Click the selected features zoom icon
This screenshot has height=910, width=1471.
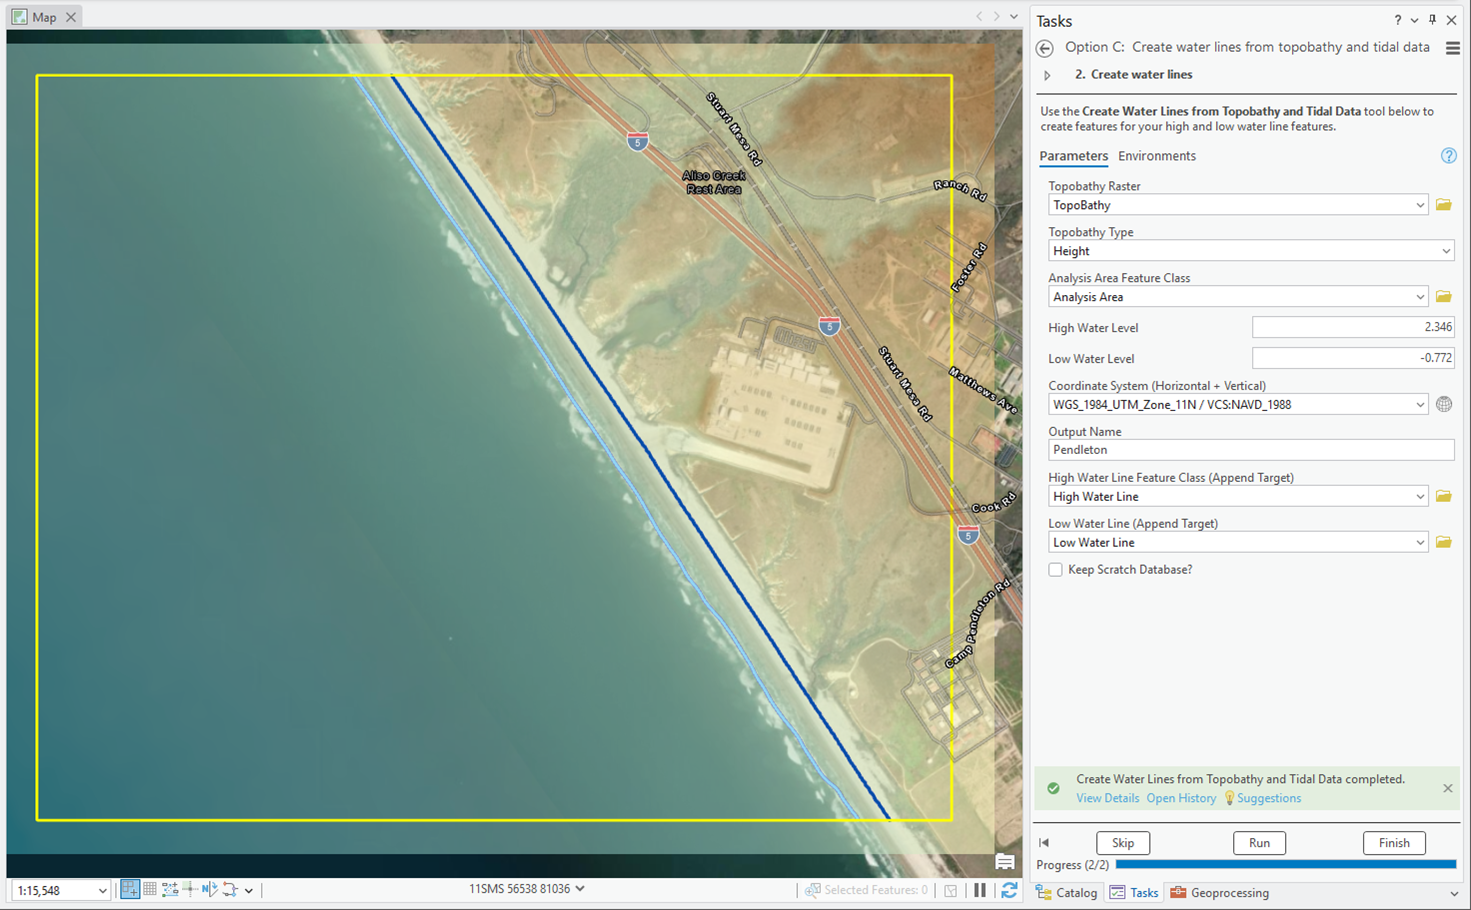click(813, 890)
